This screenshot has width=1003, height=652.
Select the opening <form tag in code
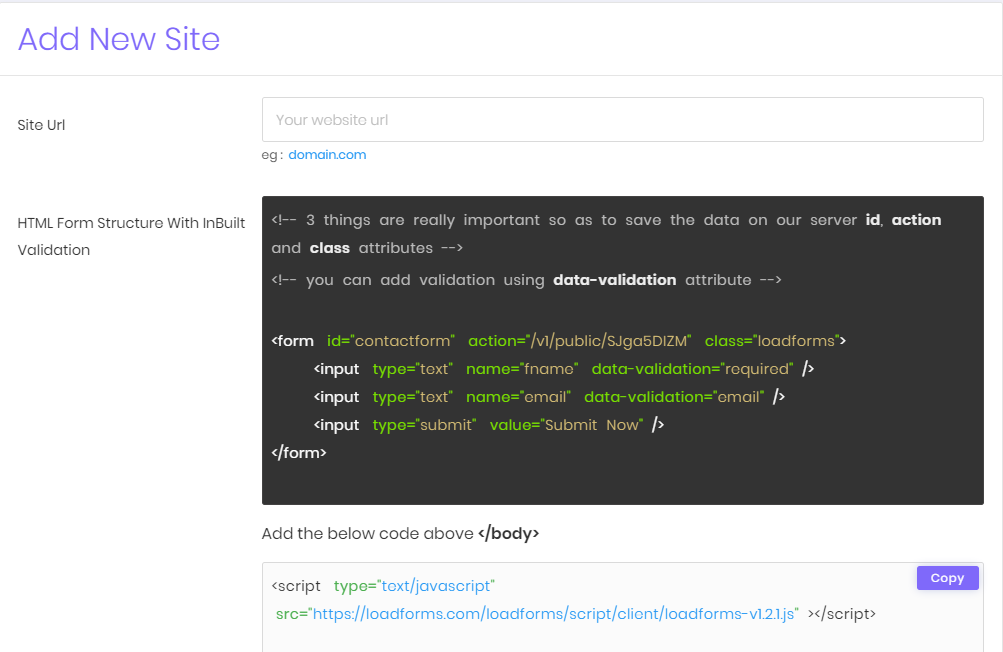pos(292,340)
